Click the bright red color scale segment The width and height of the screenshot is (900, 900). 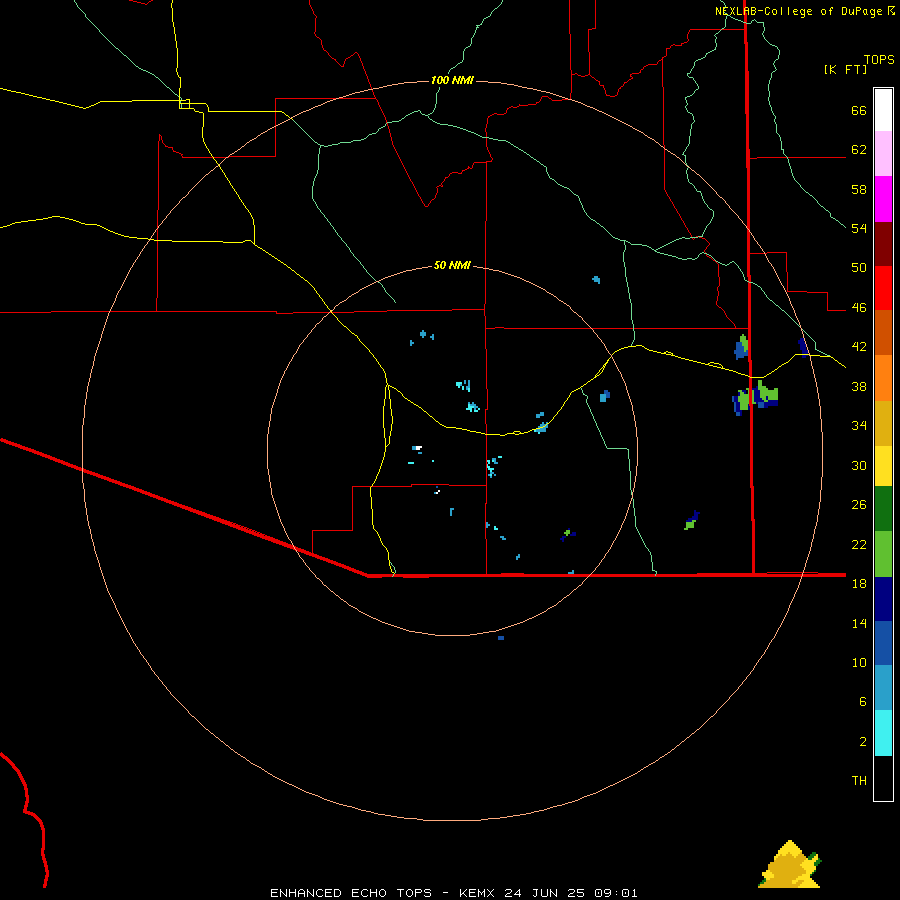point(883,288)
